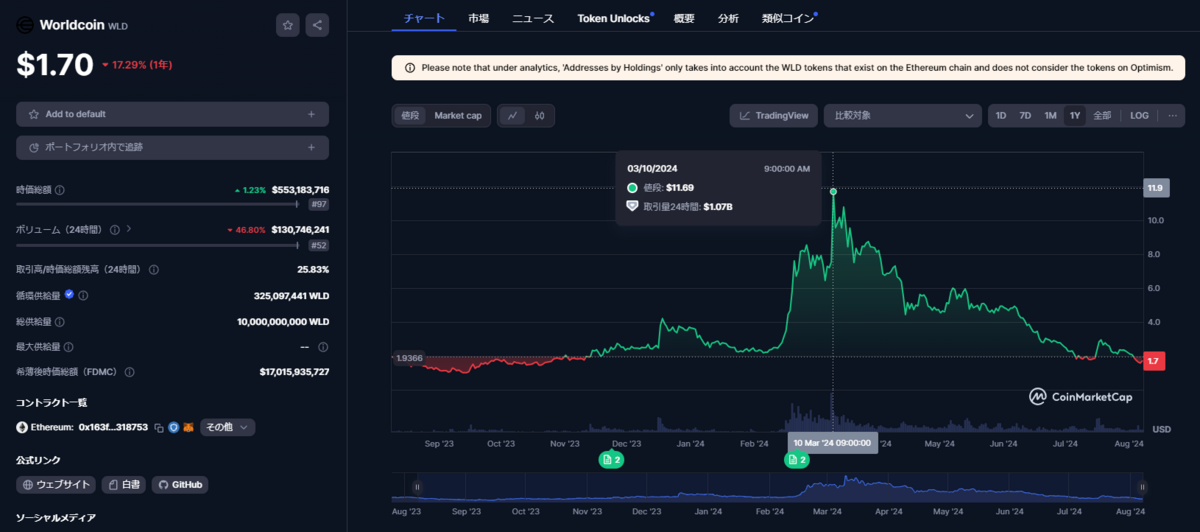Click the info icon in the notice banner
1200x532 pixels.
[x=410, y=68]
